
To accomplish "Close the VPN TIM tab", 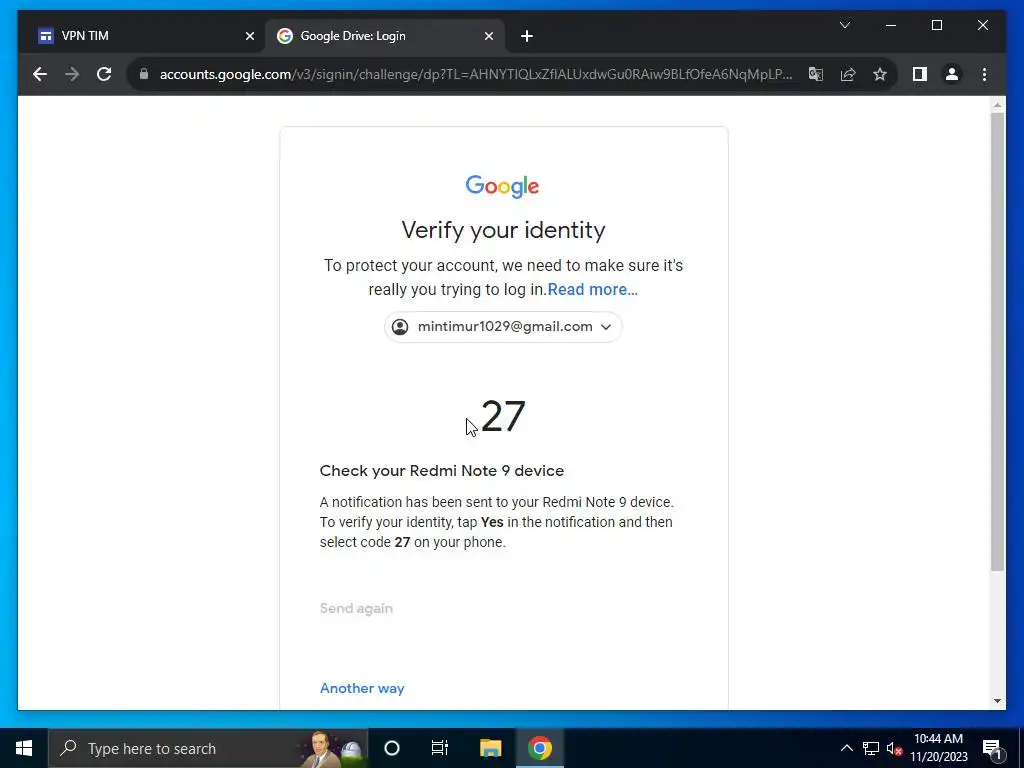I will [x=249, y=37].
